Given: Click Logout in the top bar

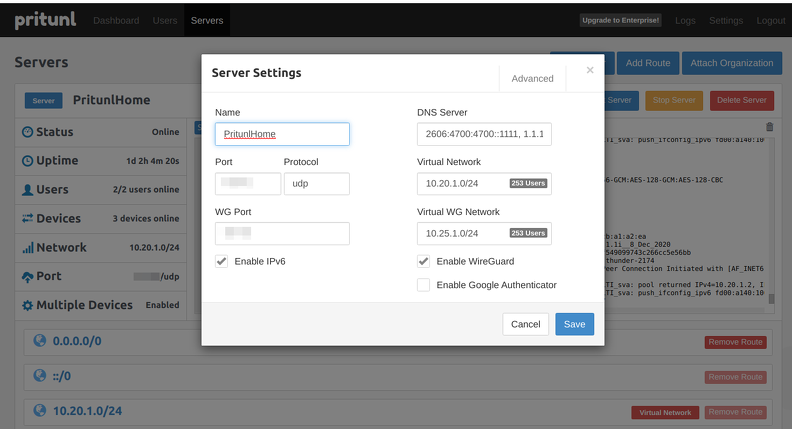Looking at the screenshot, I should [770, 21].
